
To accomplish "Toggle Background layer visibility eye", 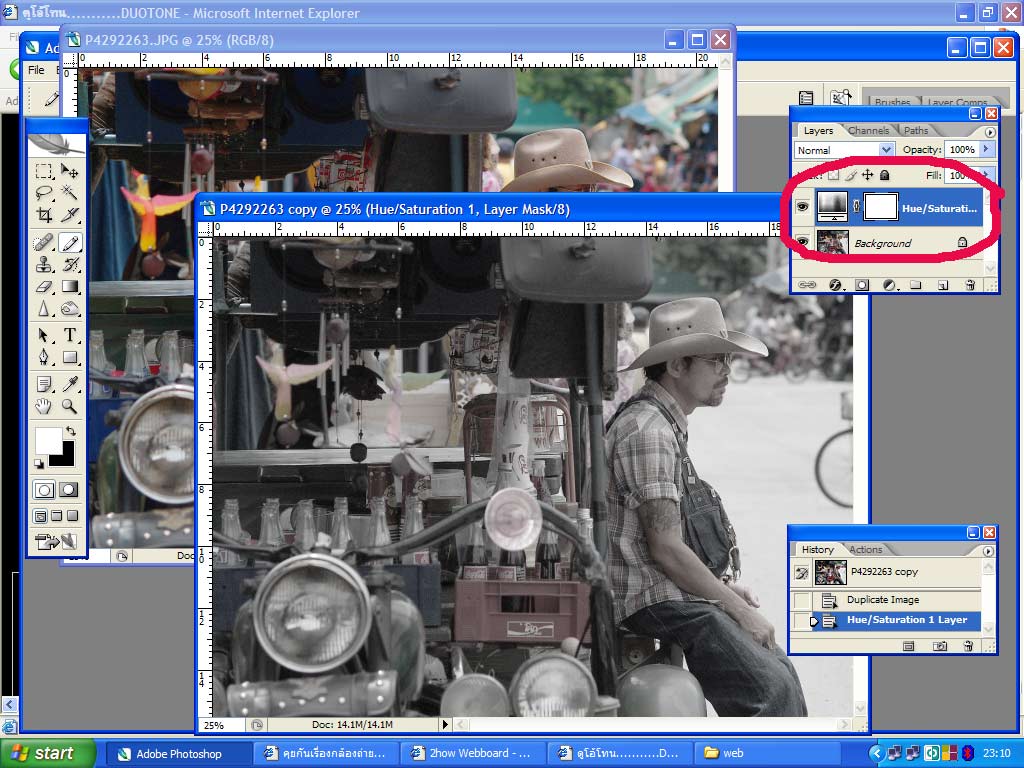I will coord(802,242).
